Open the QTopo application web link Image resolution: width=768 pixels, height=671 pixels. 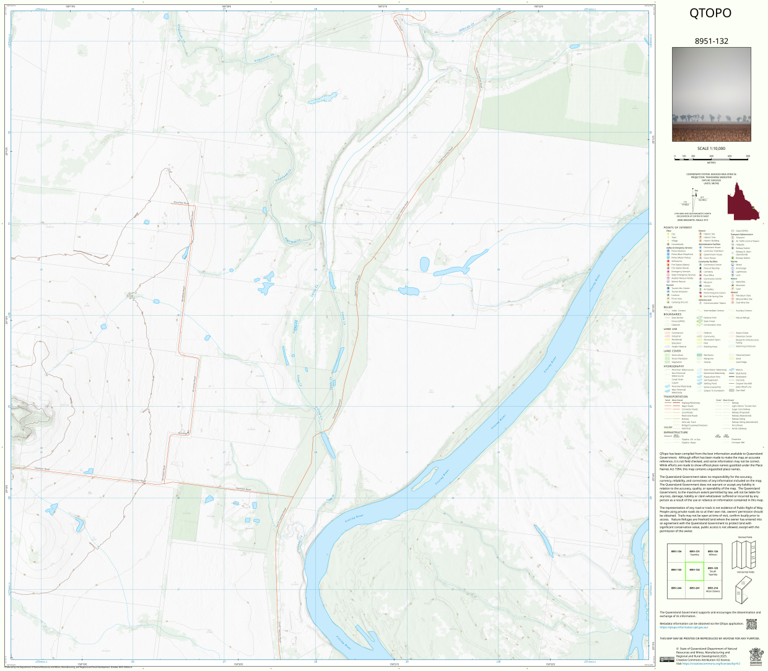coord(682,627)
